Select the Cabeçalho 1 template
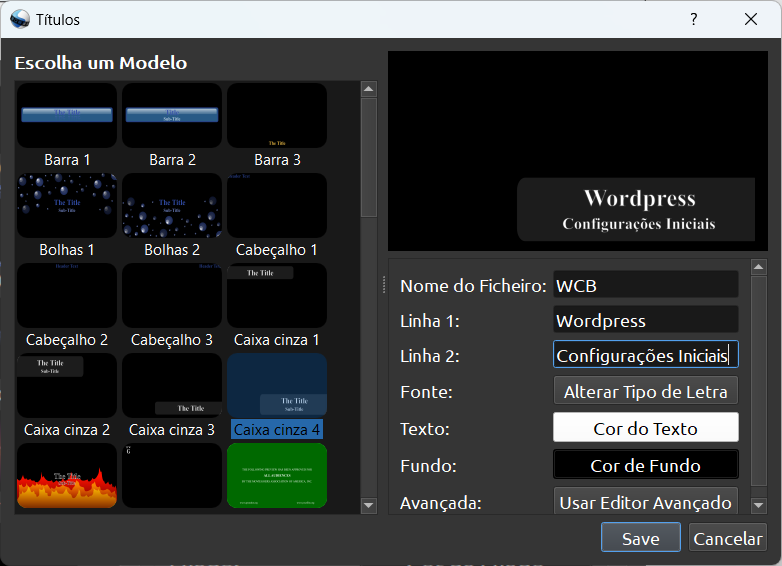Screen dimensions: 782x566 (277, 206)
